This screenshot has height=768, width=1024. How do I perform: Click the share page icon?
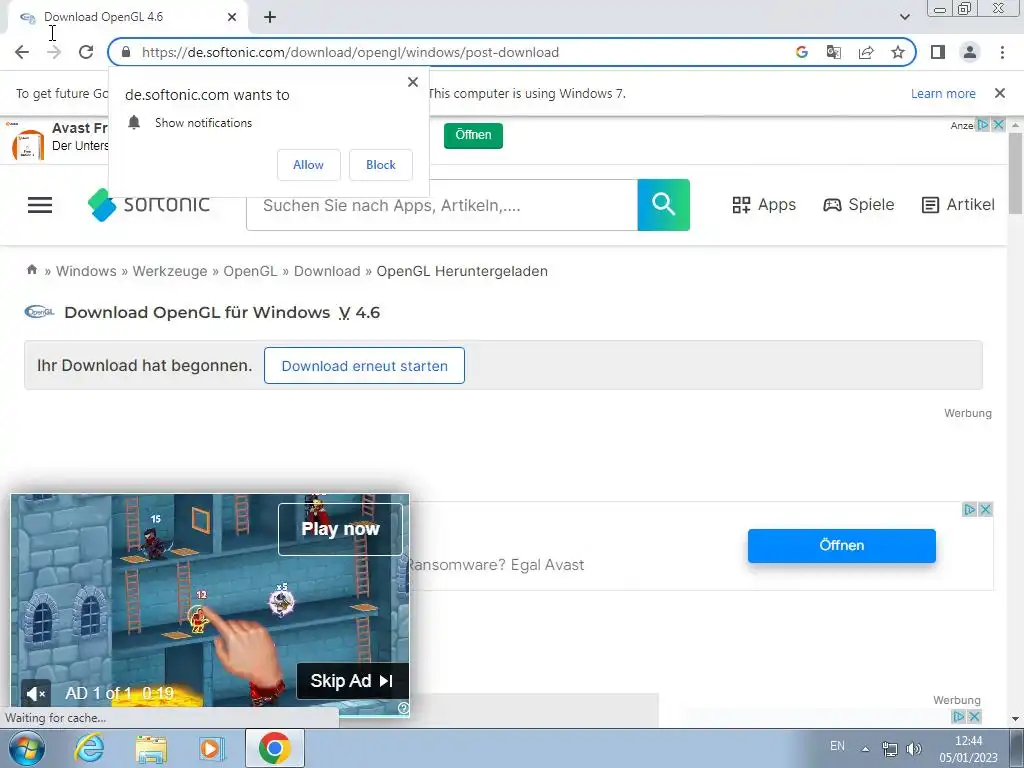[x=866, y=52]
